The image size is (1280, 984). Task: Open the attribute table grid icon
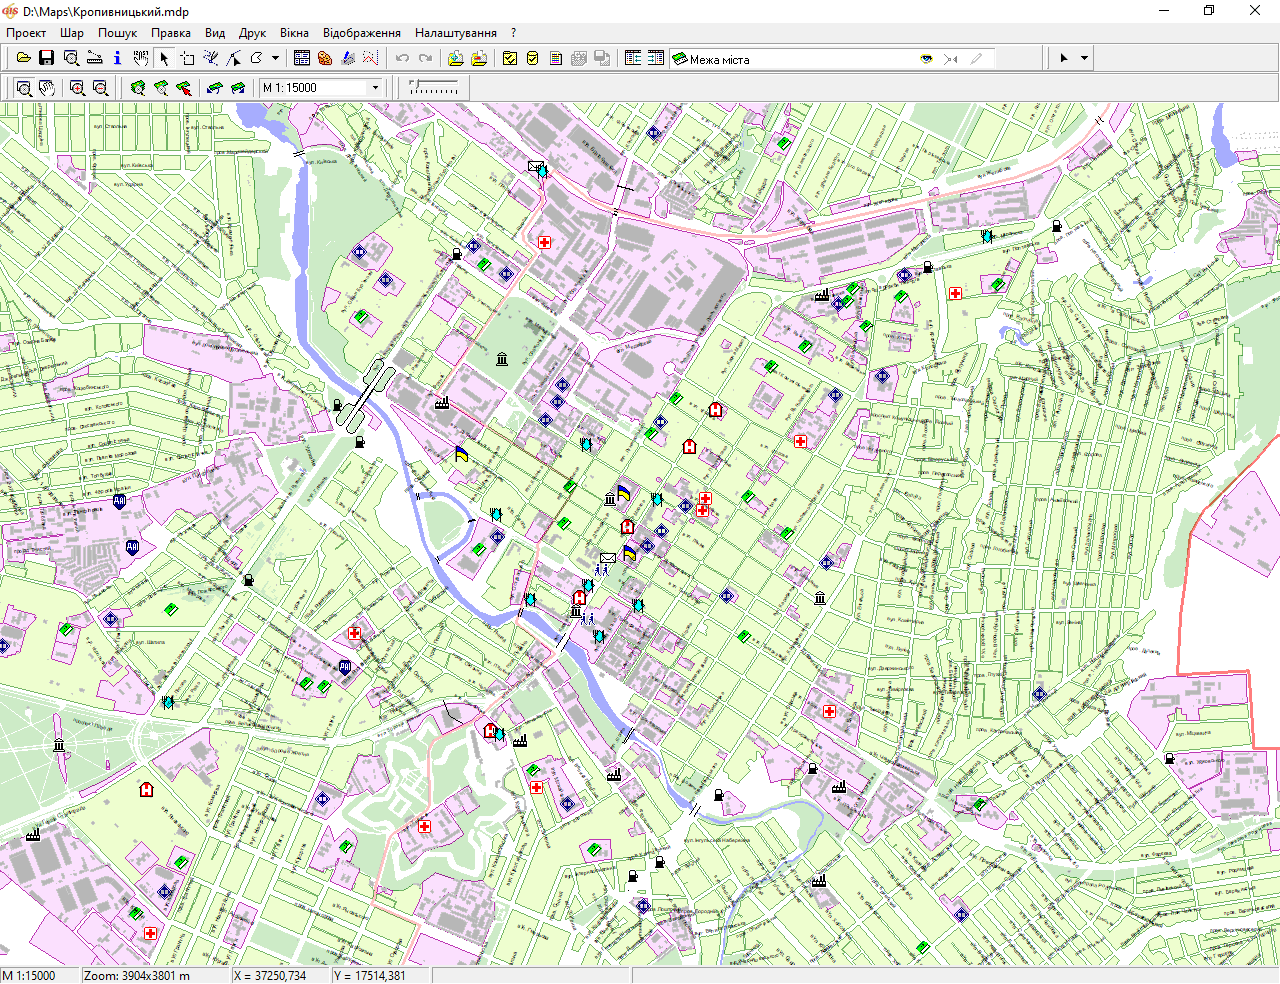pos(301,58)
